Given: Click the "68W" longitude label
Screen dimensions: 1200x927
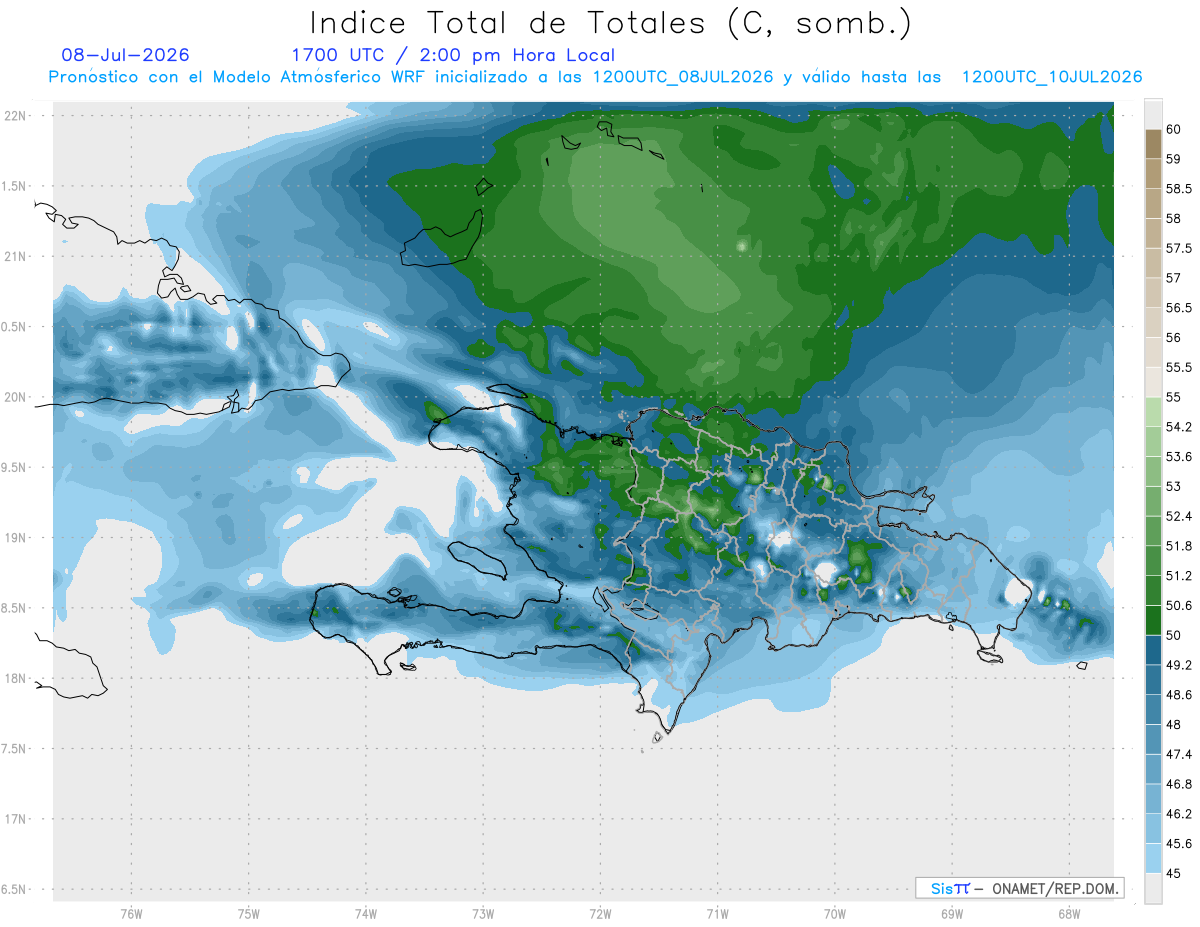Looking at the screenshot, I should point(1069,913).
